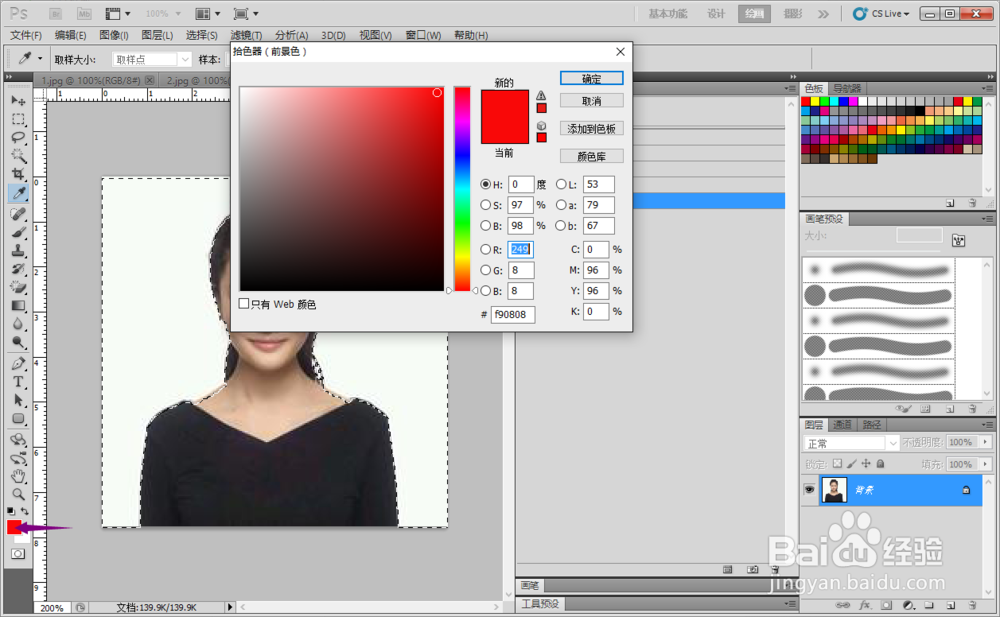Click the 颜色库 button
The height and width of the screenshot is (617, 1000).
(x=591, y=156)
